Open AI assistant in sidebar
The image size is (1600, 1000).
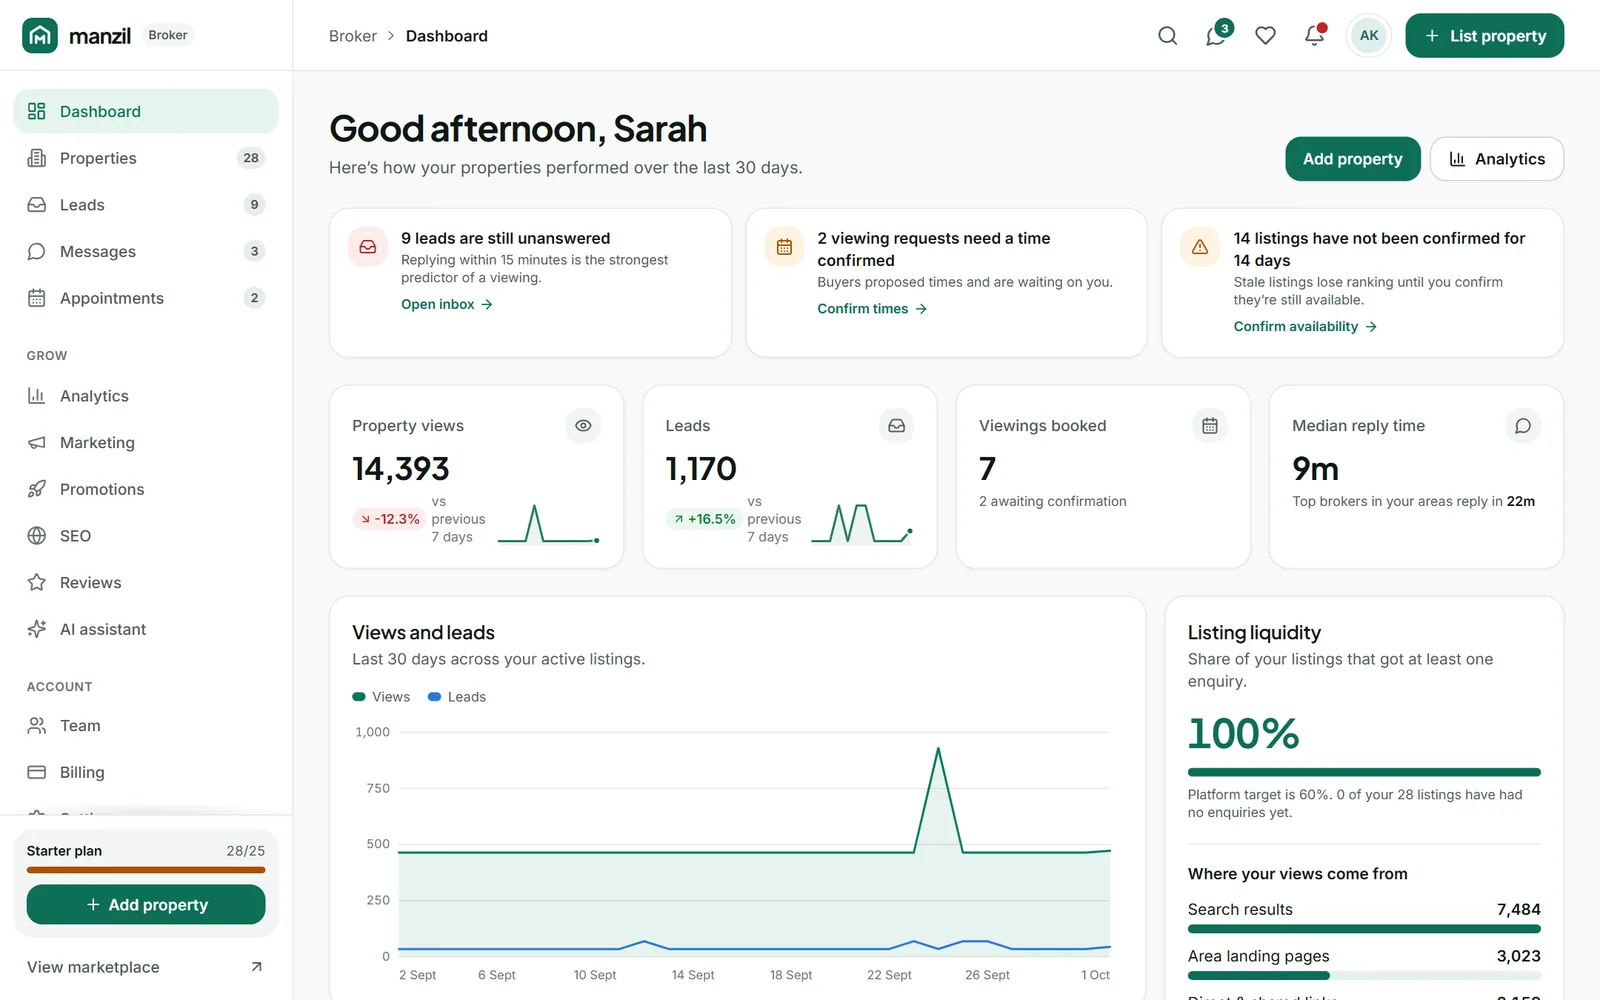coord(146,629)
